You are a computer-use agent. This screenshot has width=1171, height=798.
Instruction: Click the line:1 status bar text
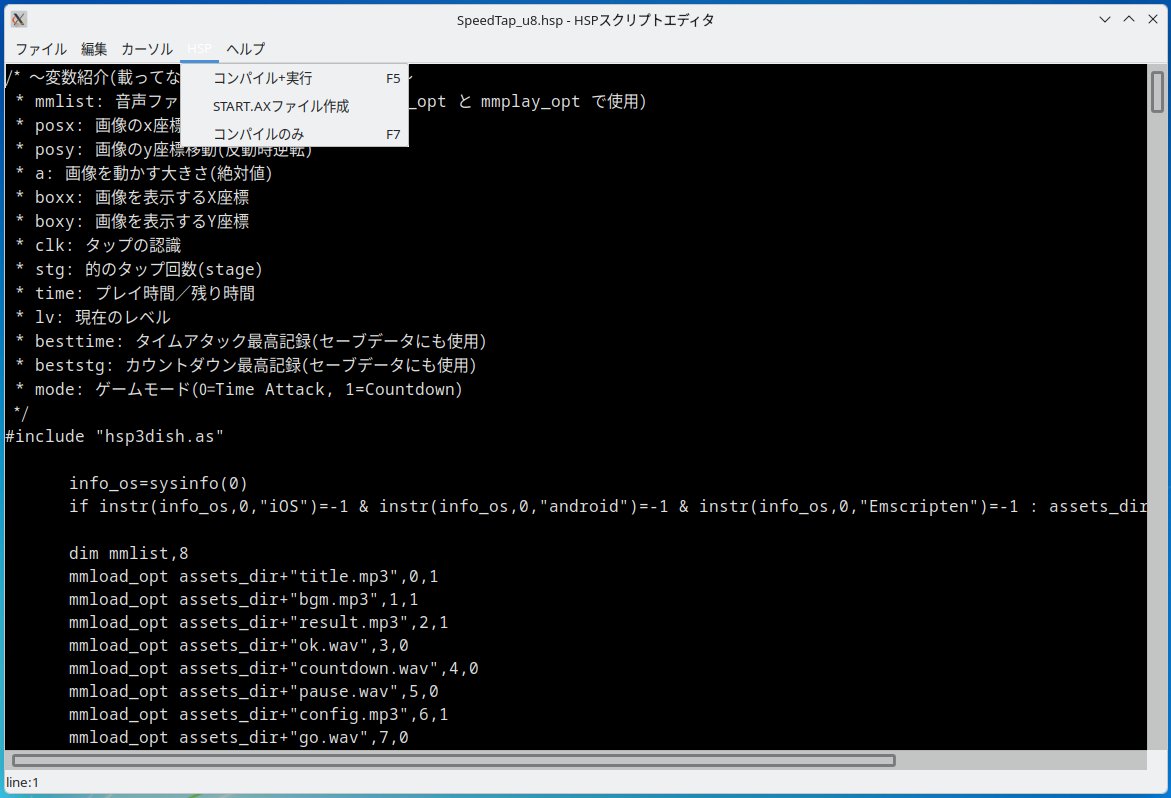pyautogui.click(x=22, y=782)
